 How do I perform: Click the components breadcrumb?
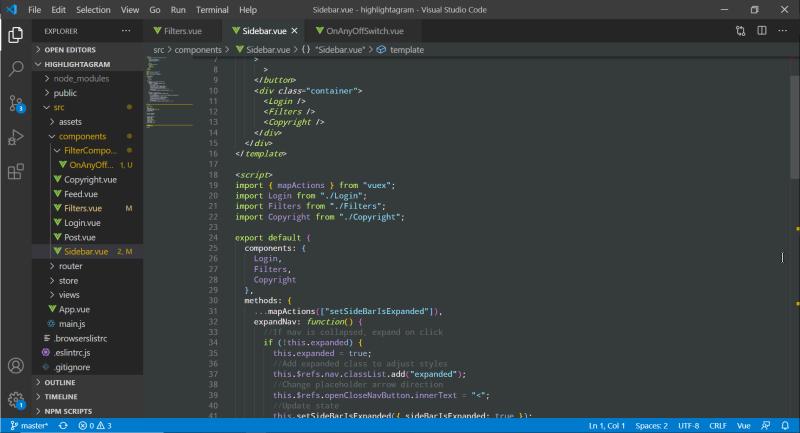click(198, 50)
